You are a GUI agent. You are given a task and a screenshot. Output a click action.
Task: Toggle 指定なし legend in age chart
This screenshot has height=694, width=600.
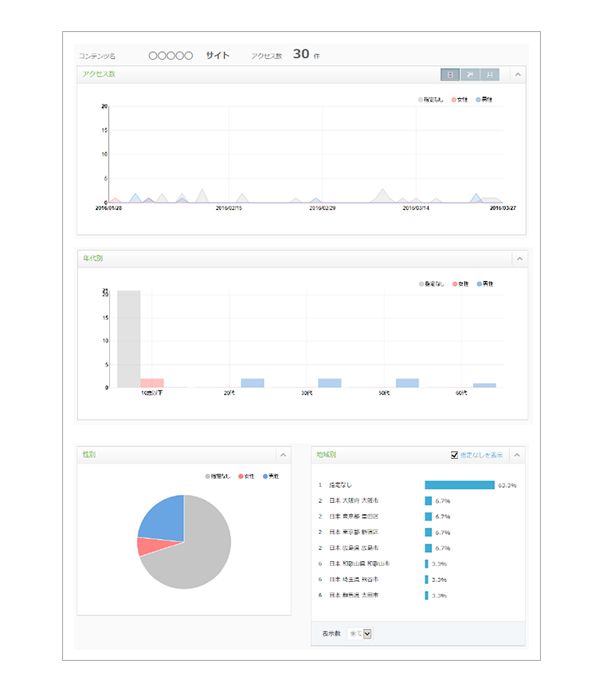tap(431, 284)
